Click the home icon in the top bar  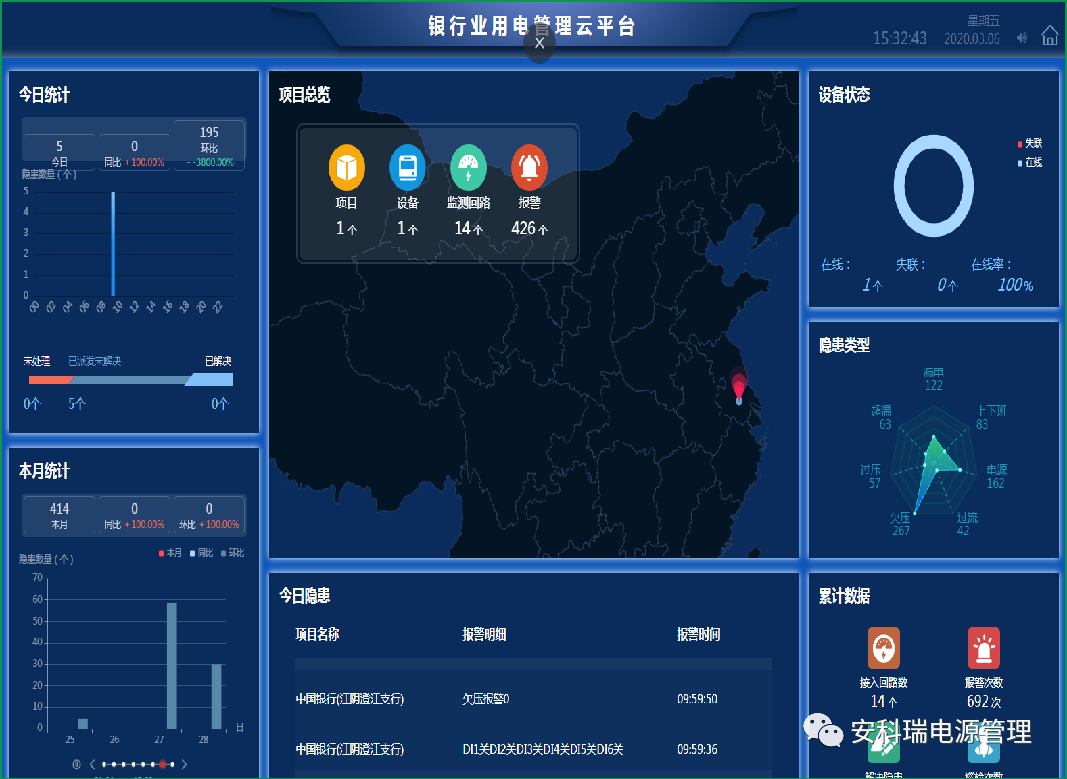tap(1049, 34)
